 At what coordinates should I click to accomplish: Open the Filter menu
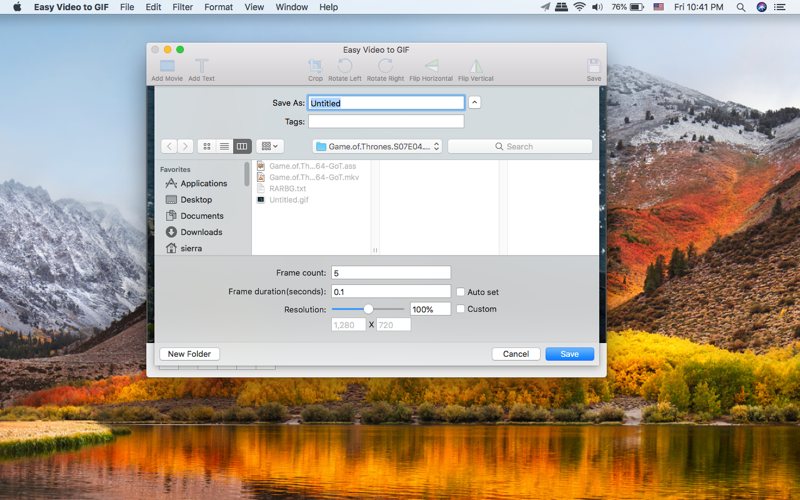(x=182, y=7)
